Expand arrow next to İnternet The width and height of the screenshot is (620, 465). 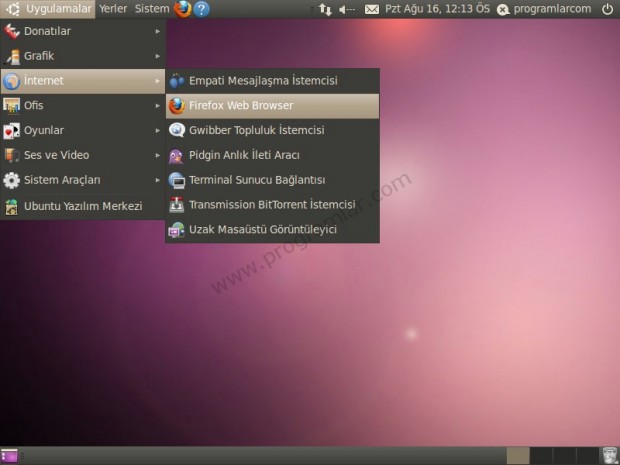point(157,81)
